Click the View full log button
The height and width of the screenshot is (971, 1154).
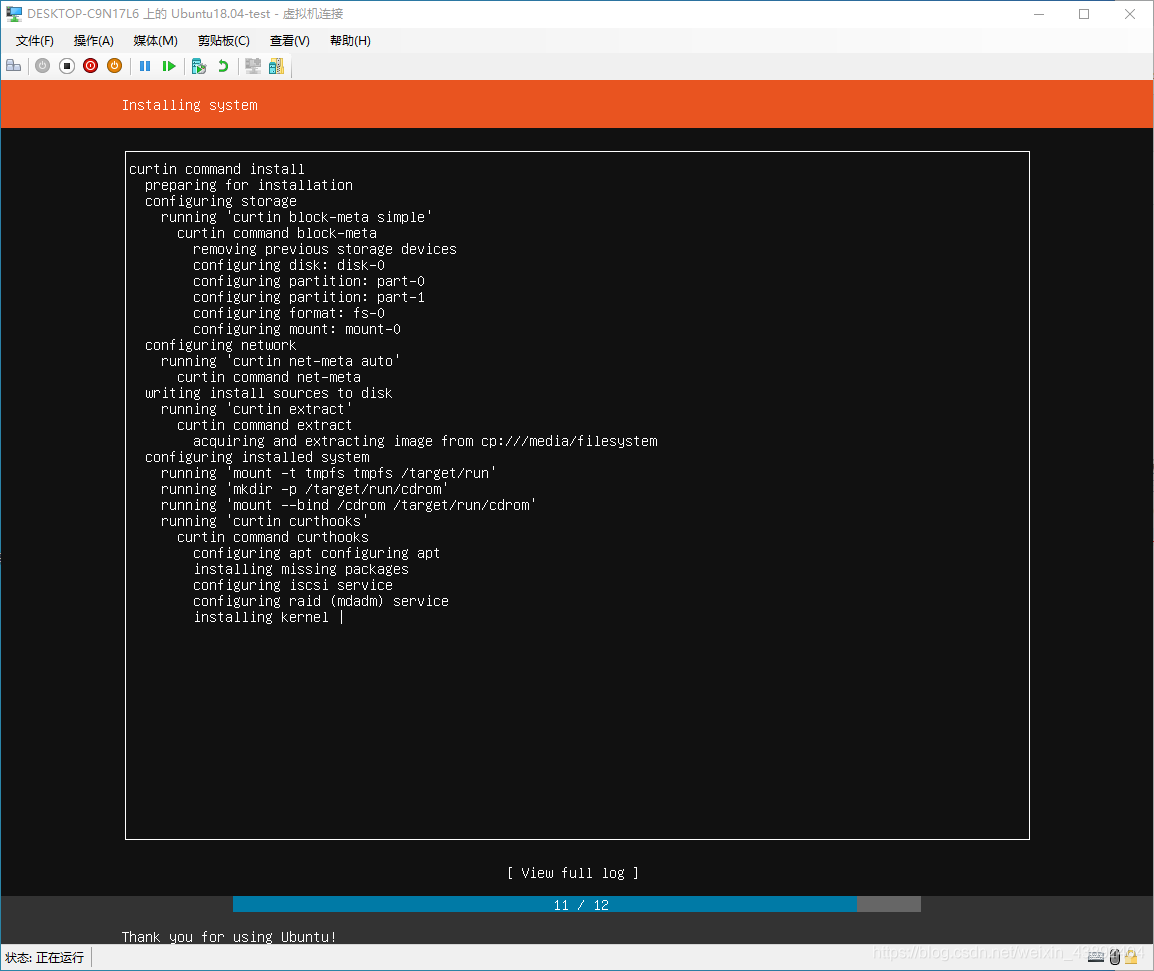coord(573,873)
